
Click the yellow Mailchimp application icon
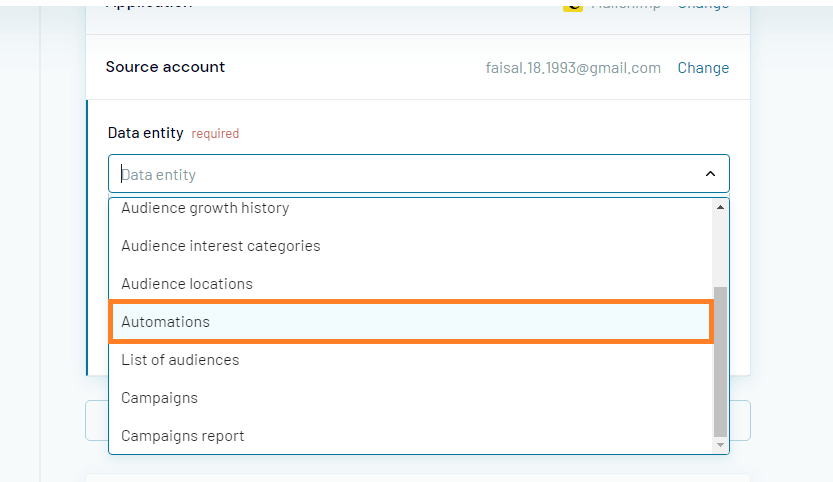tap(572, 6)
